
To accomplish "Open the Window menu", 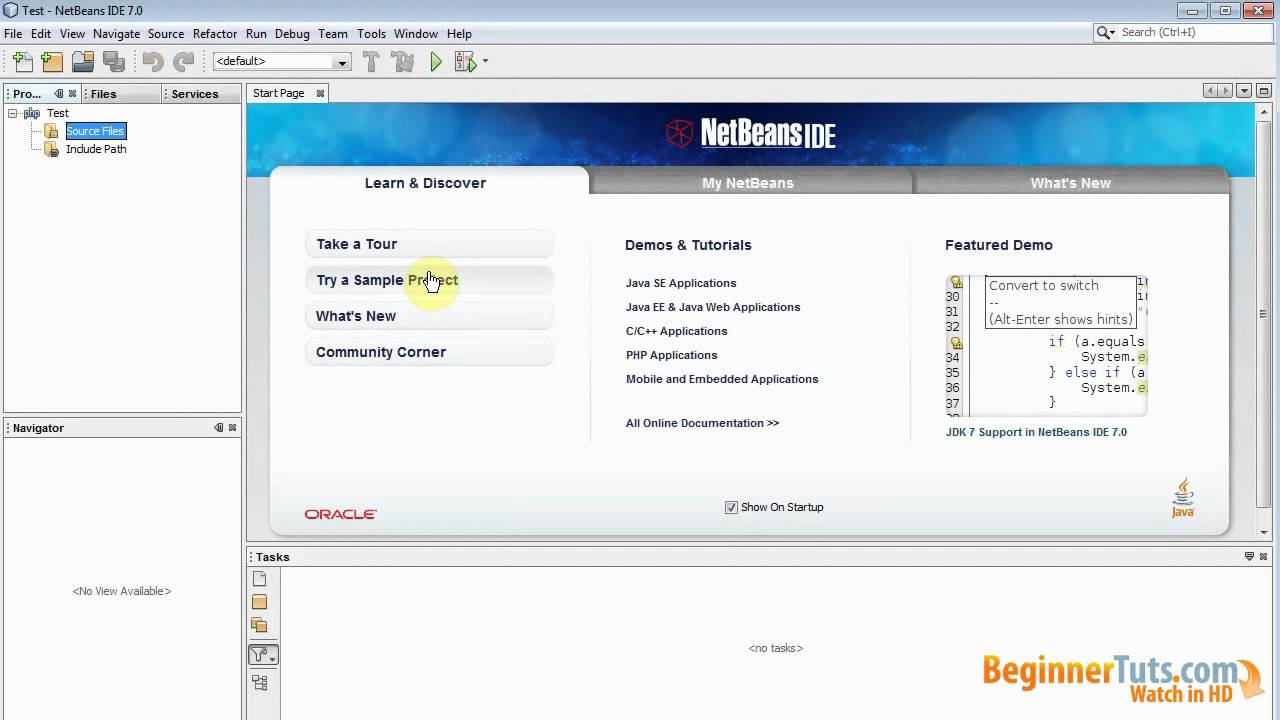I will click(416, 33).
